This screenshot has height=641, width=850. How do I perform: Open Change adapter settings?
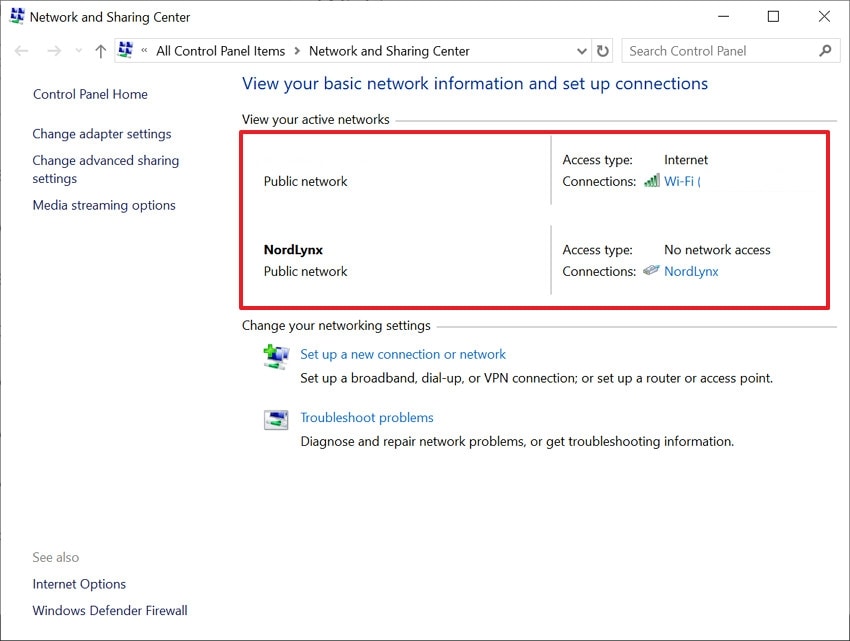tap(101, 133)
